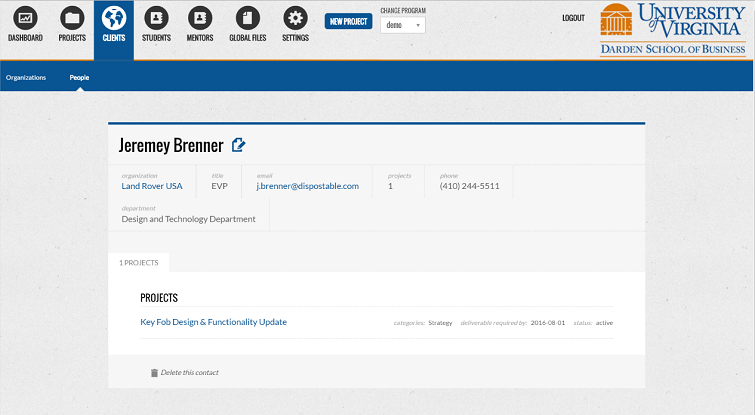The image size is (755, 415).
Task: Switch to the Organizations tab
Action: 26,77
